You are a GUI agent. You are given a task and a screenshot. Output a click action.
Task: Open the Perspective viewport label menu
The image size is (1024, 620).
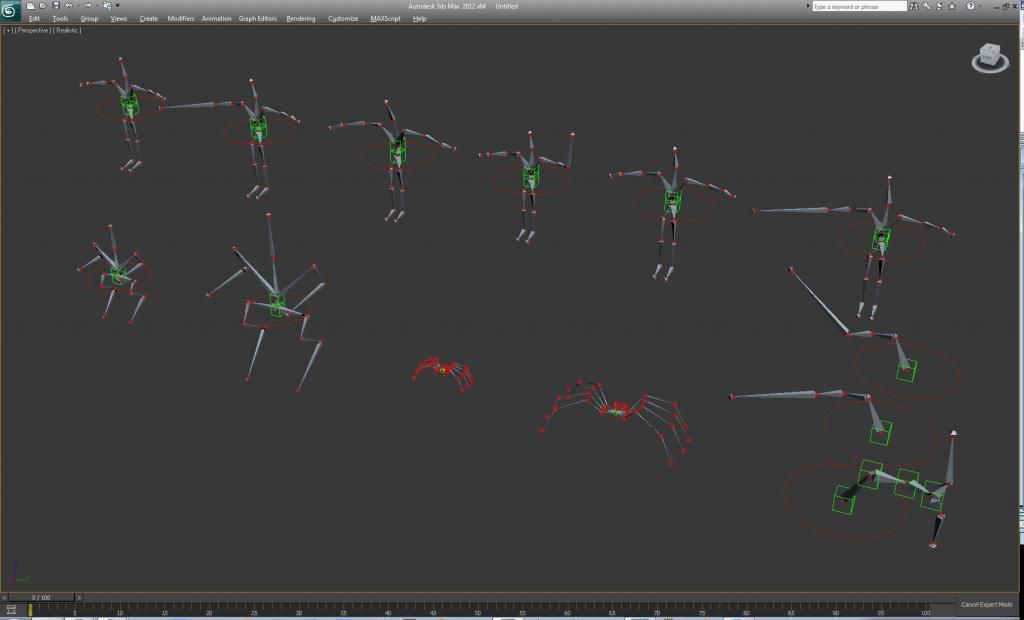click(32, 30)
